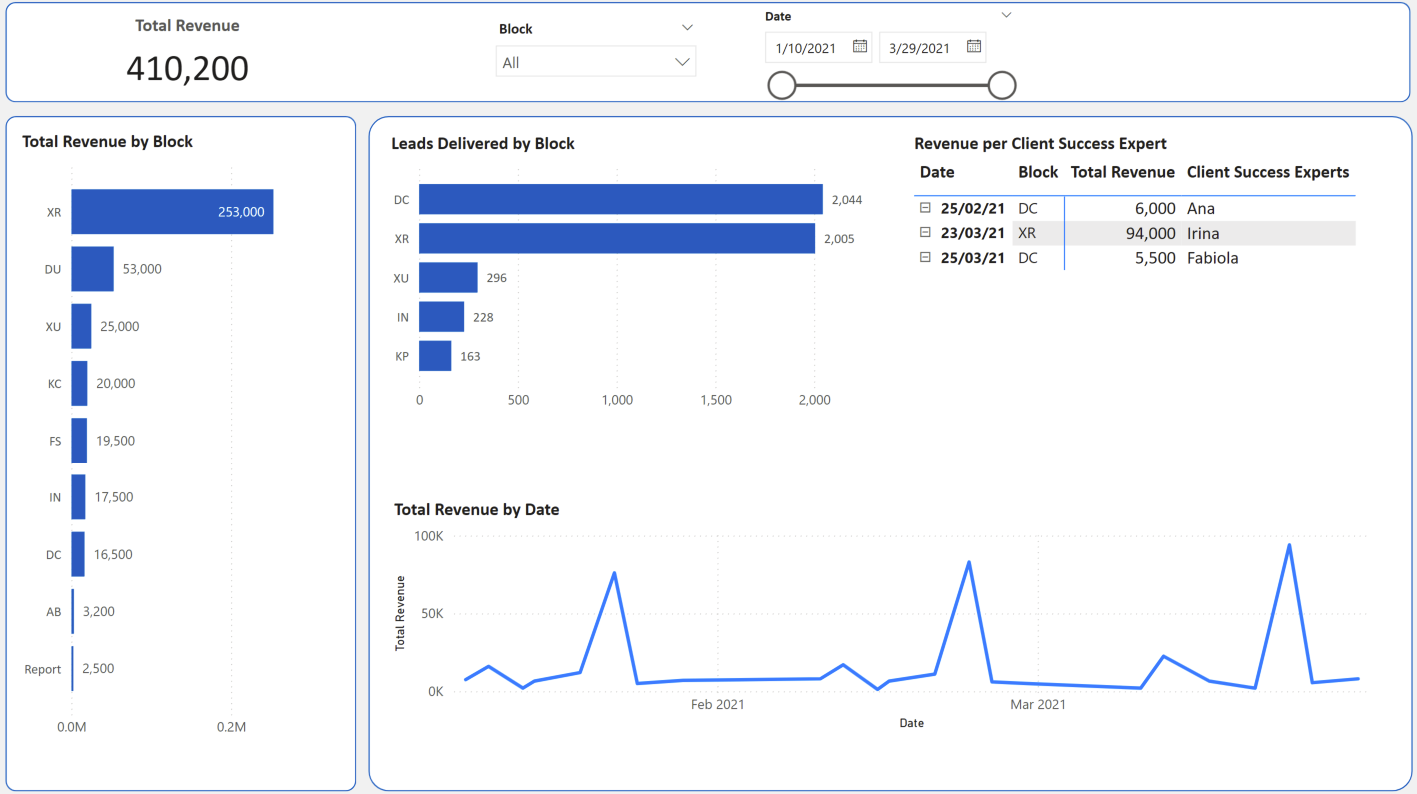1417x794 pixels.
Task: Click the Revenue per Client Success Expert title
Action: [1041, 144]
